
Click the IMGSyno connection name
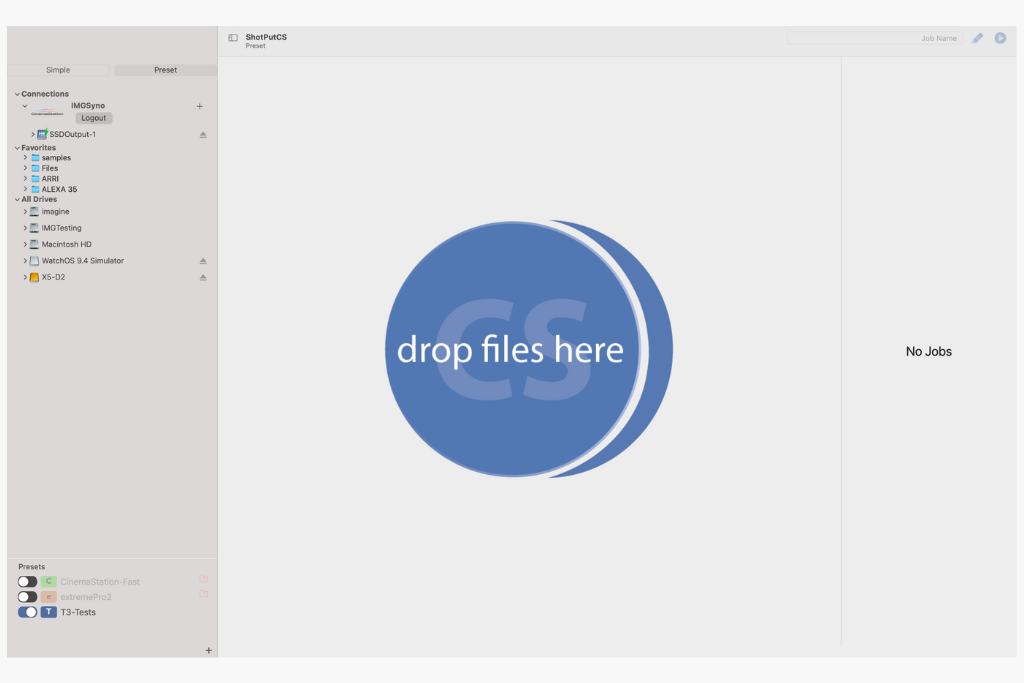point(88,106)
